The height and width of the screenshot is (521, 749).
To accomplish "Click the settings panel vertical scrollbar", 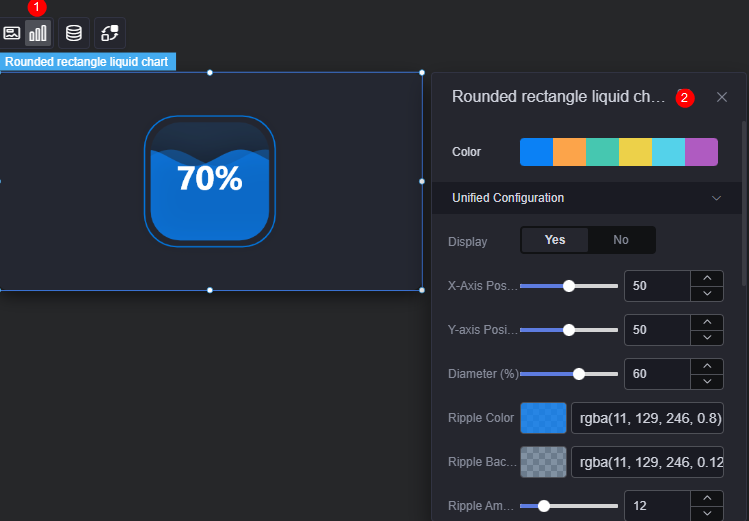I will [x=744, y=203].
